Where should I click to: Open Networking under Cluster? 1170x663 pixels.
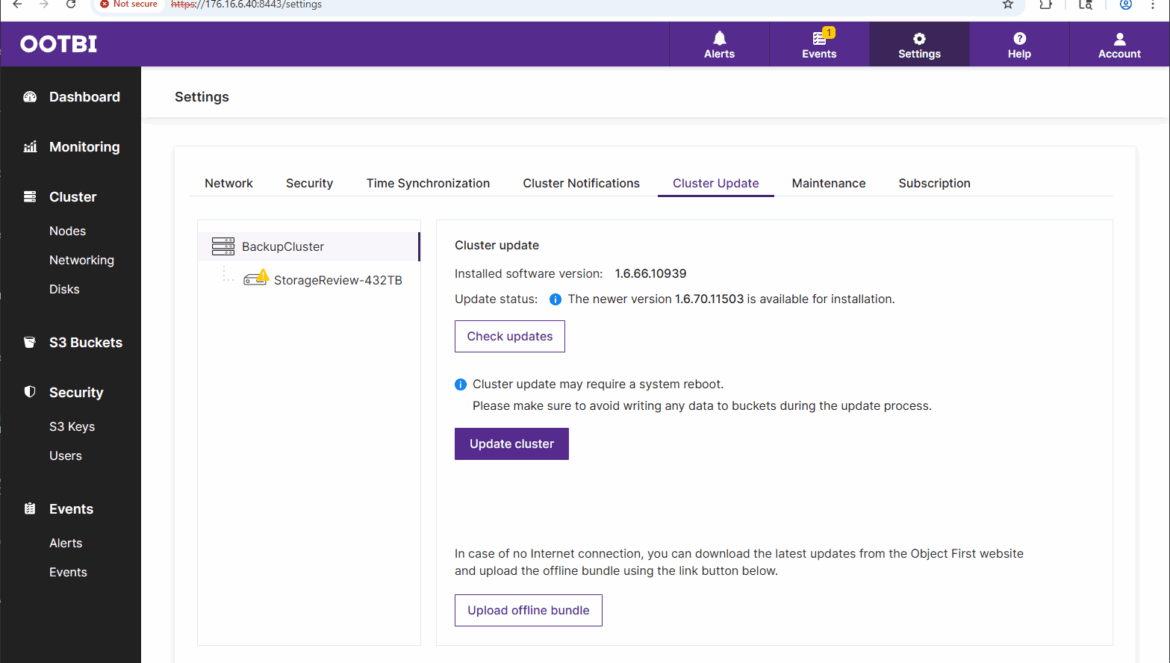[81, 260]
